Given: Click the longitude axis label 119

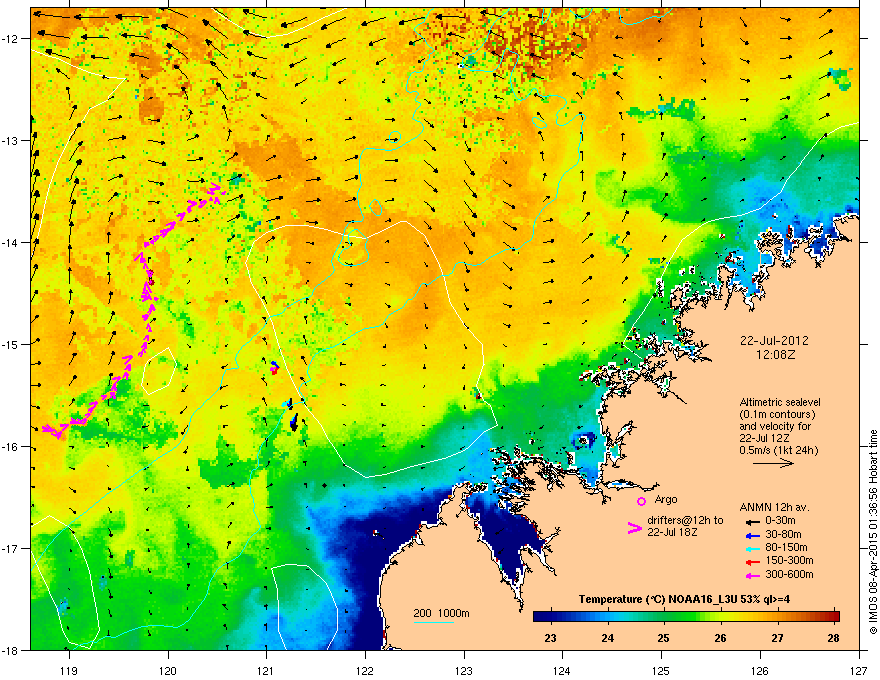Looking at the screenshot, I should [69, 670].
